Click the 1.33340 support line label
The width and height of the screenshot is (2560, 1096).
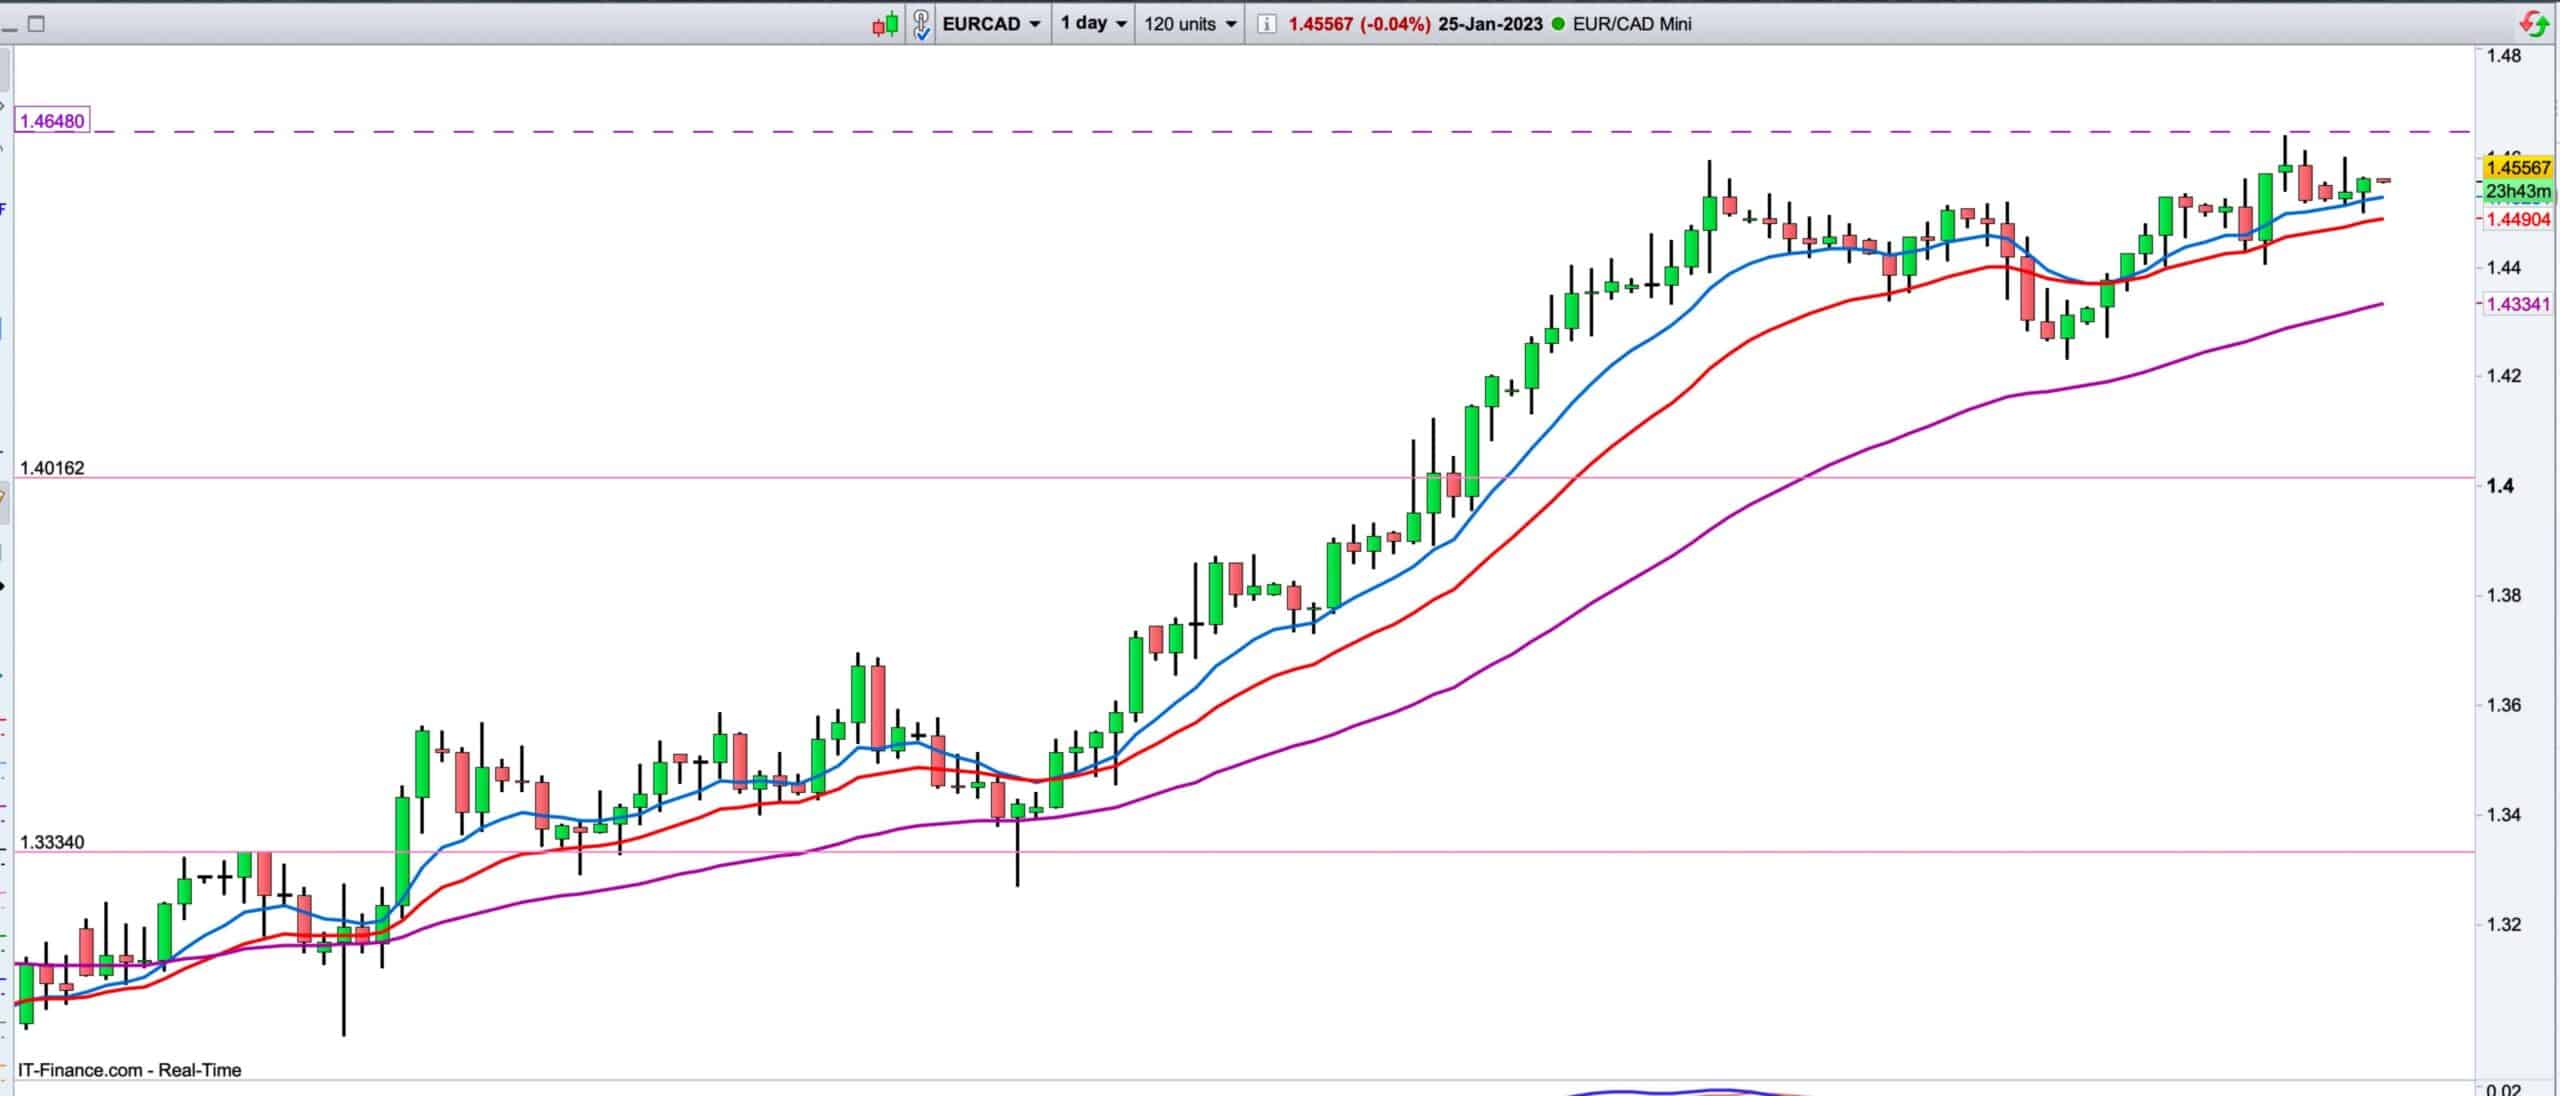(52, 843)
